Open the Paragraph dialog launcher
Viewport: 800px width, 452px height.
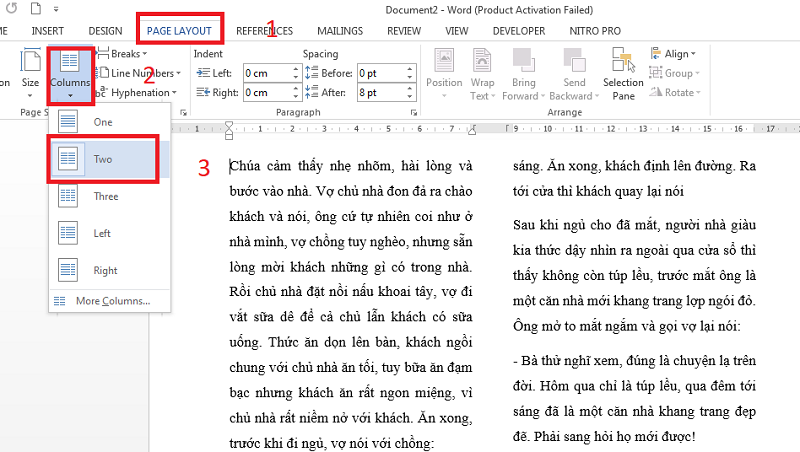414,113
